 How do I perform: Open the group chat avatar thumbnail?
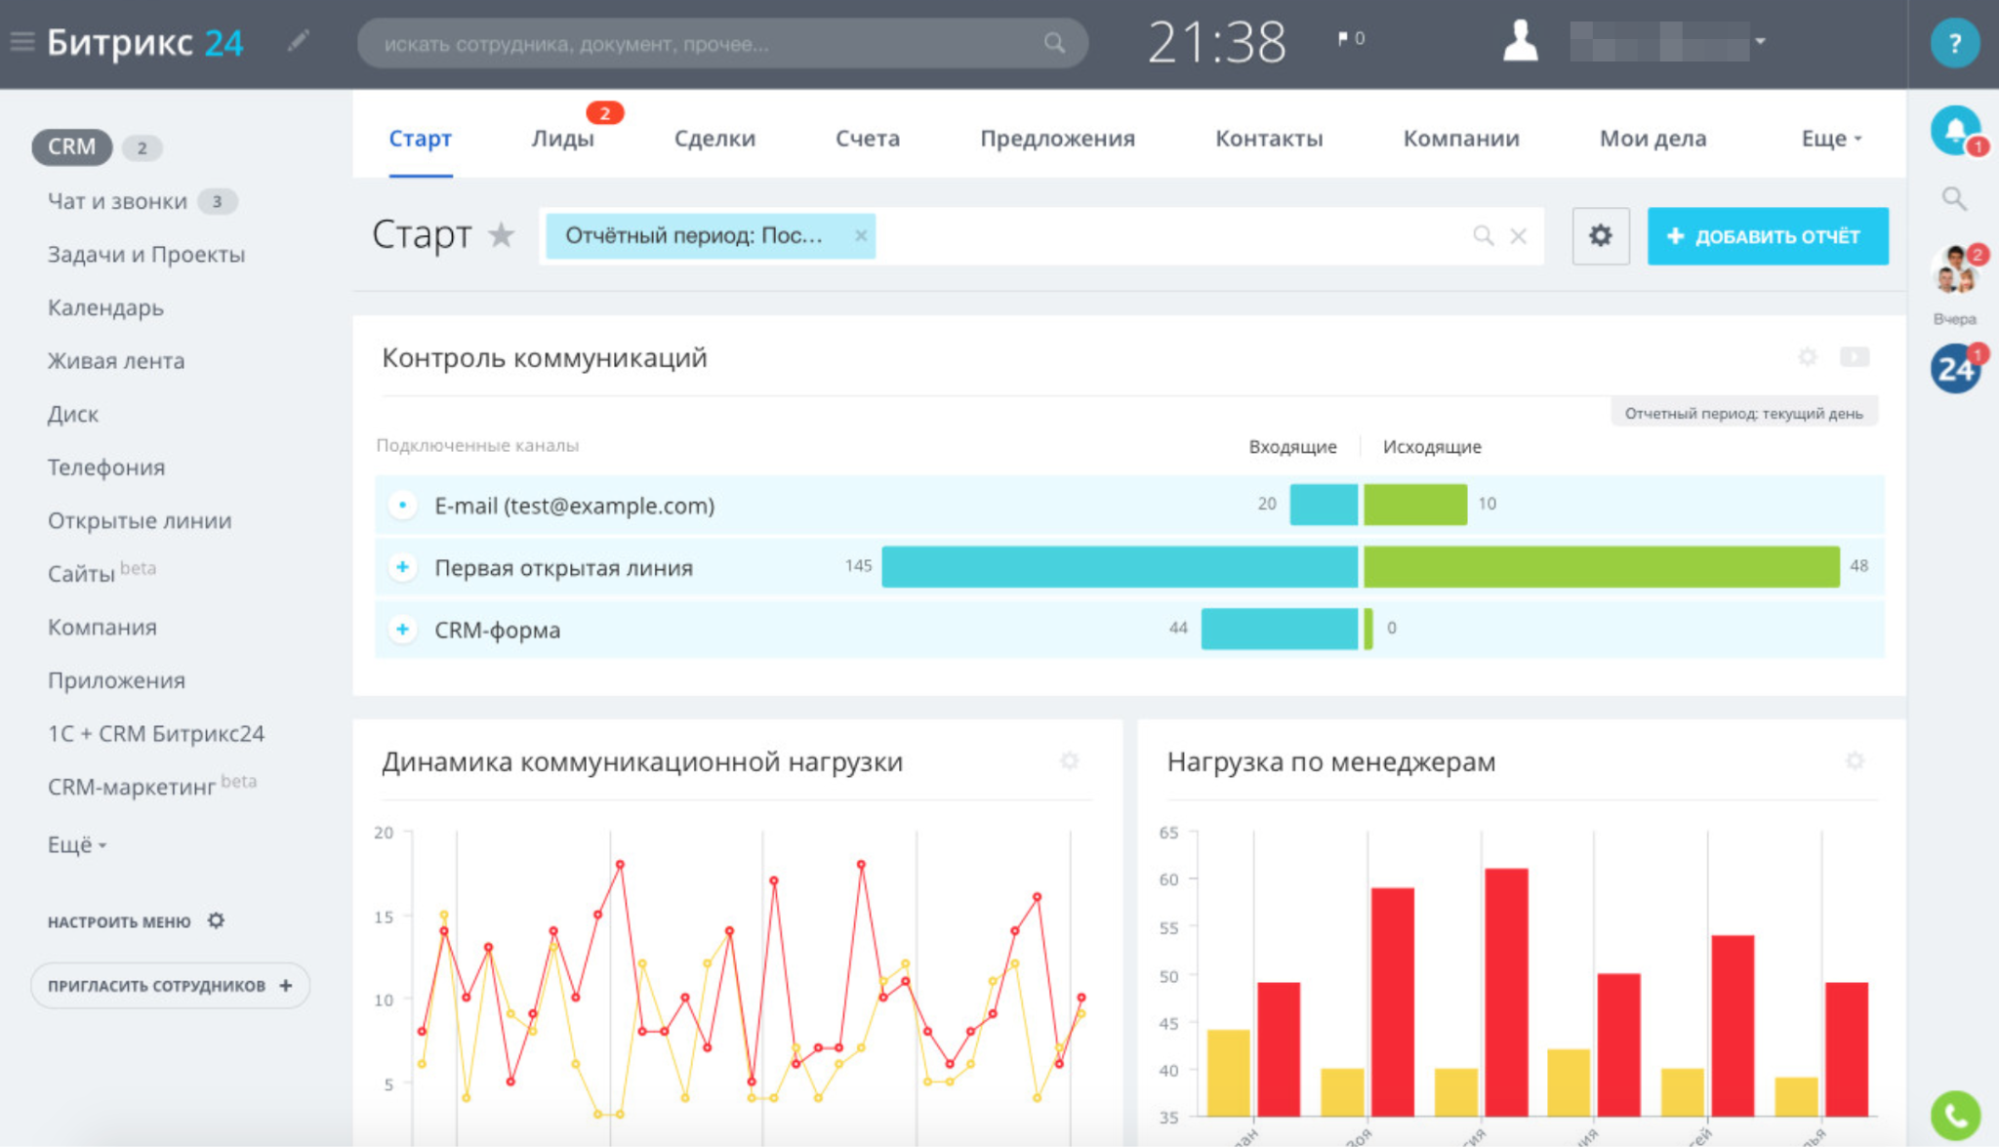coord(1955,270)
